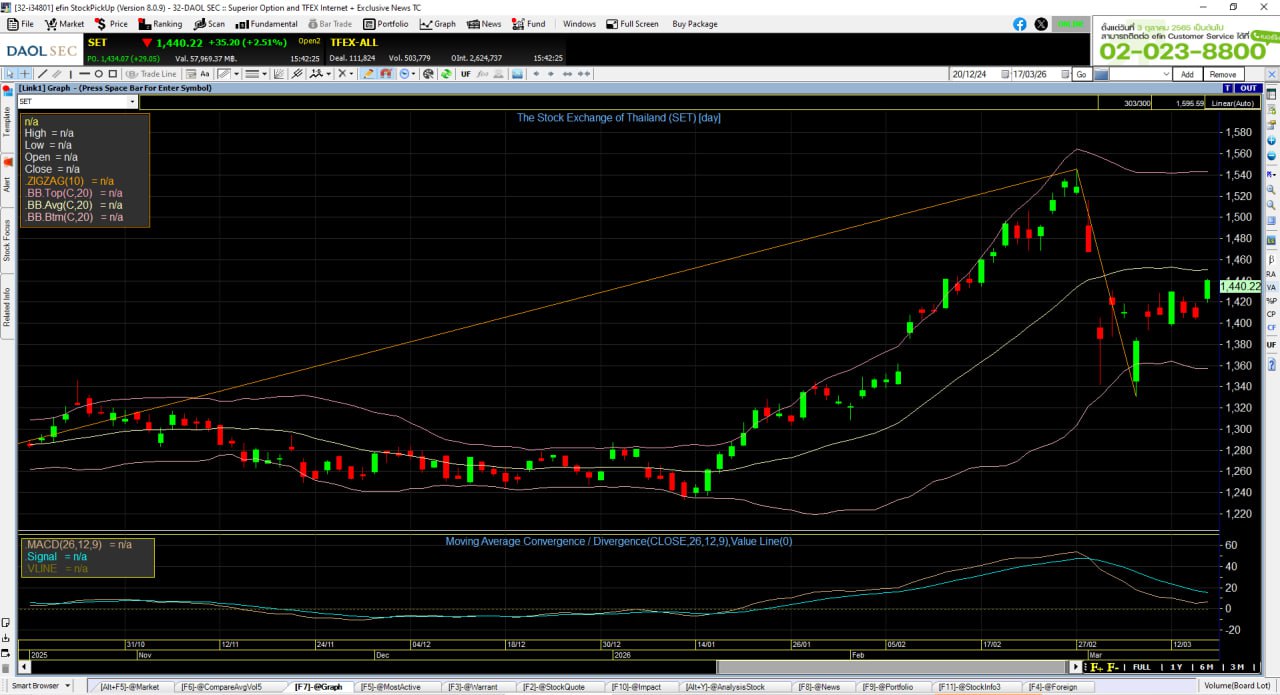Select the rectangle drawing tool
This screenshot has width=1280, height=695.
(x=113, y=73)
